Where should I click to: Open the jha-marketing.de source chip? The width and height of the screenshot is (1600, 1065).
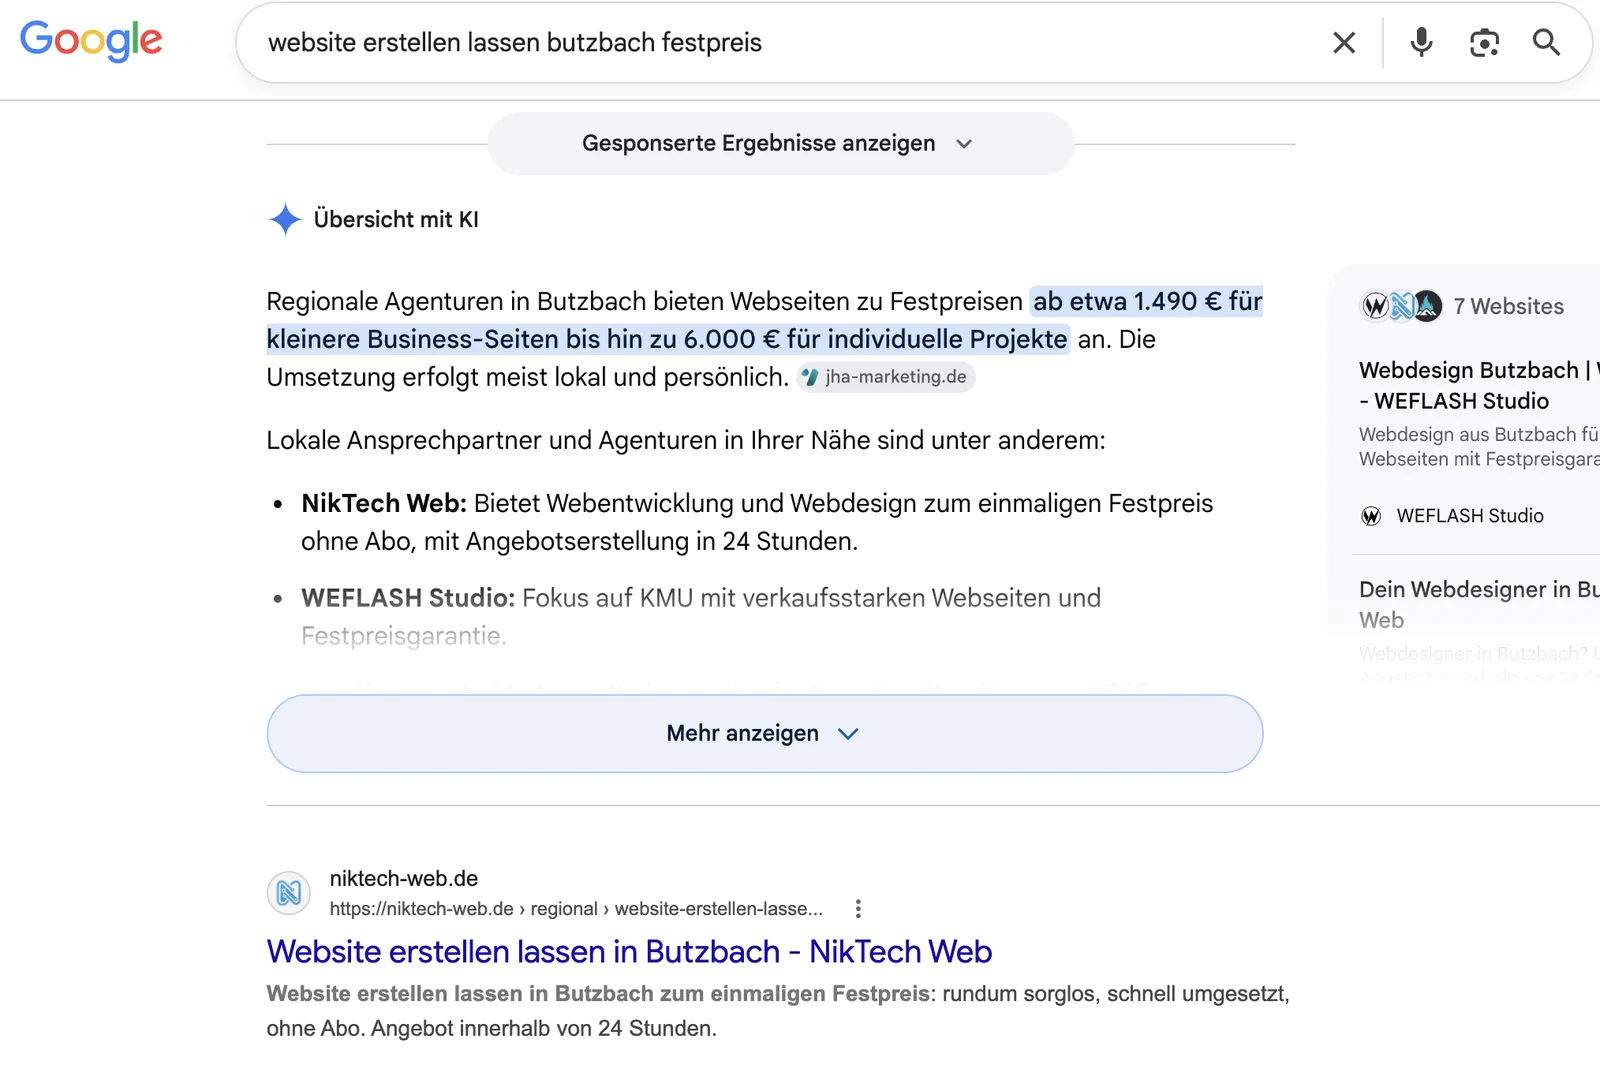click(x=886, y=377)
